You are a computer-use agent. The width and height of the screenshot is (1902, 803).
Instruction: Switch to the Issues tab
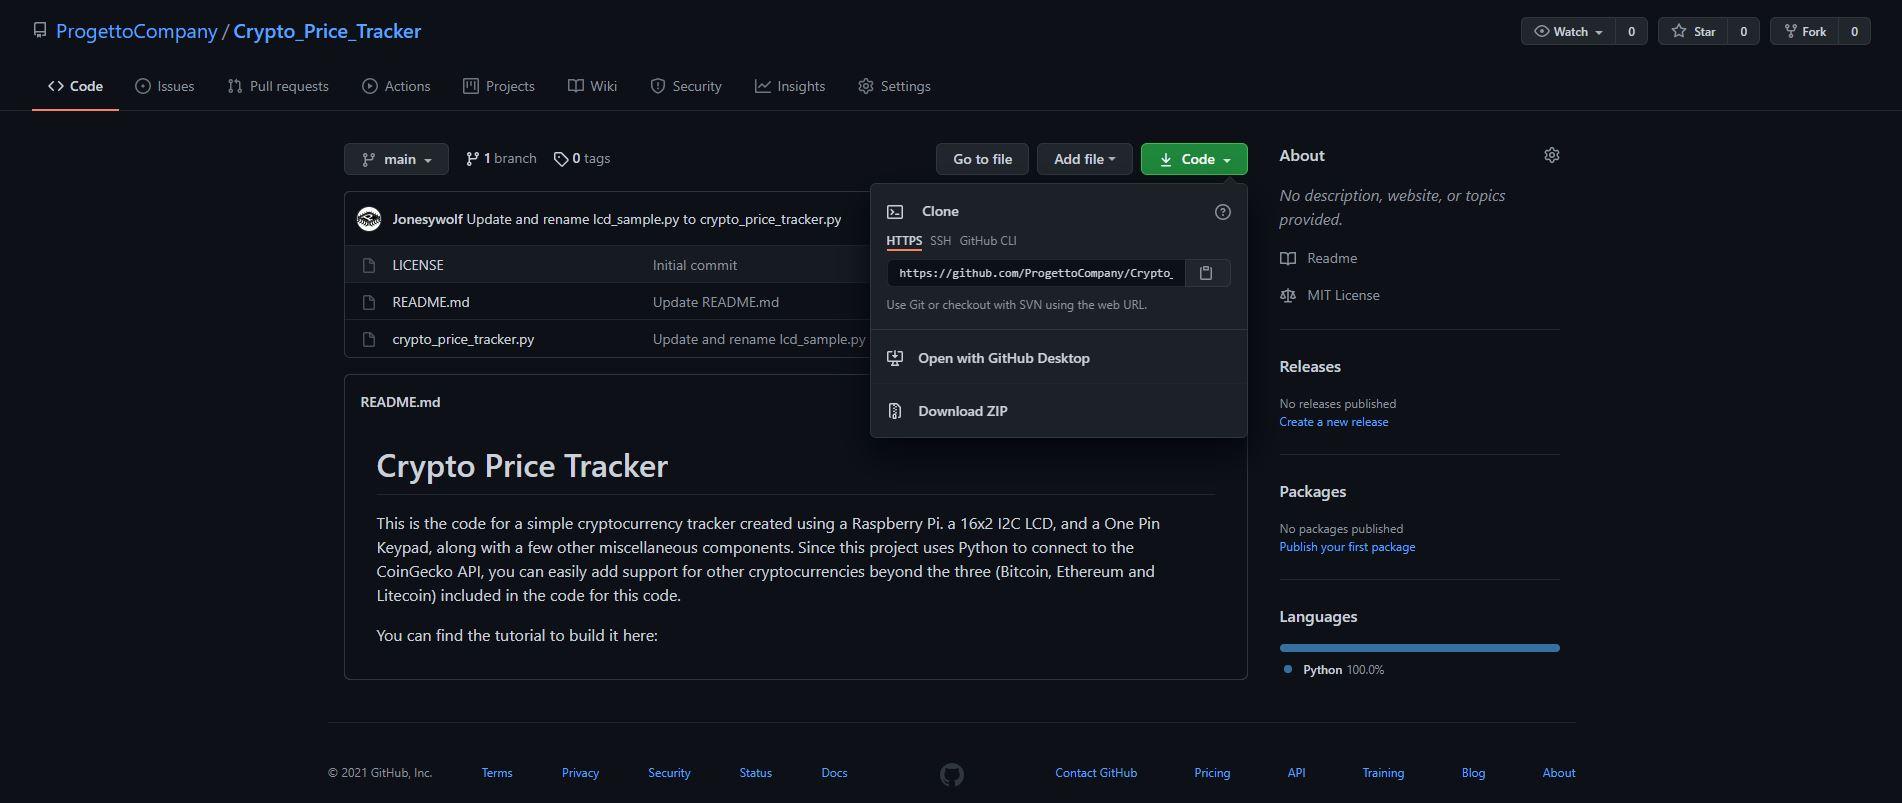165,86
